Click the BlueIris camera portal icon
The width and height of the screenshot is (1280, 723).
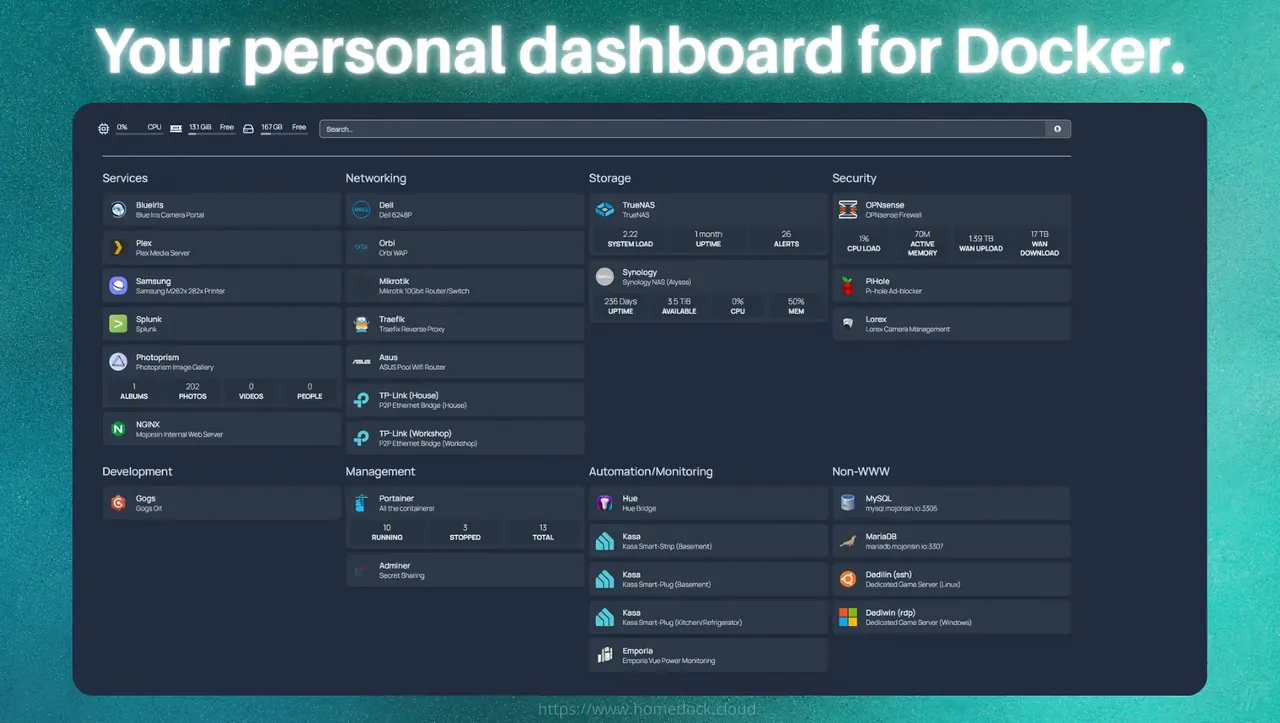(118, 209)
